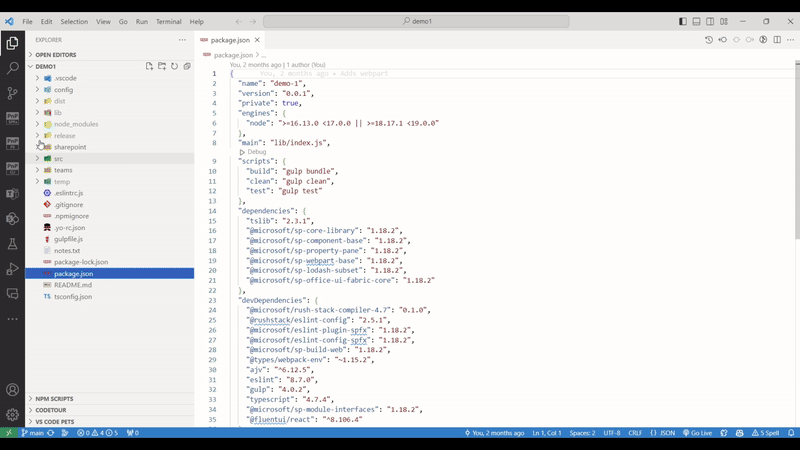Open the Selection menu
Screen dimensions: 800x450
[74, 21]
